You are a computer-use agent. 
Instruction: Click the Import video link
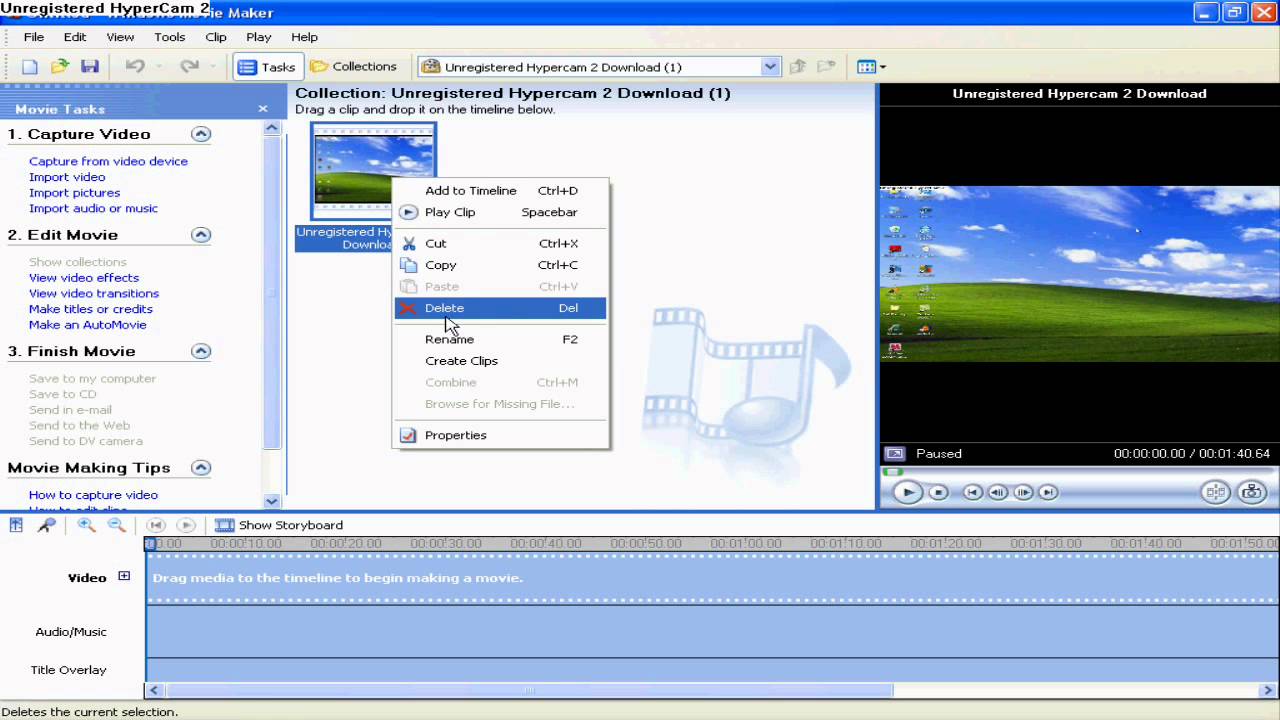[67, 177]
